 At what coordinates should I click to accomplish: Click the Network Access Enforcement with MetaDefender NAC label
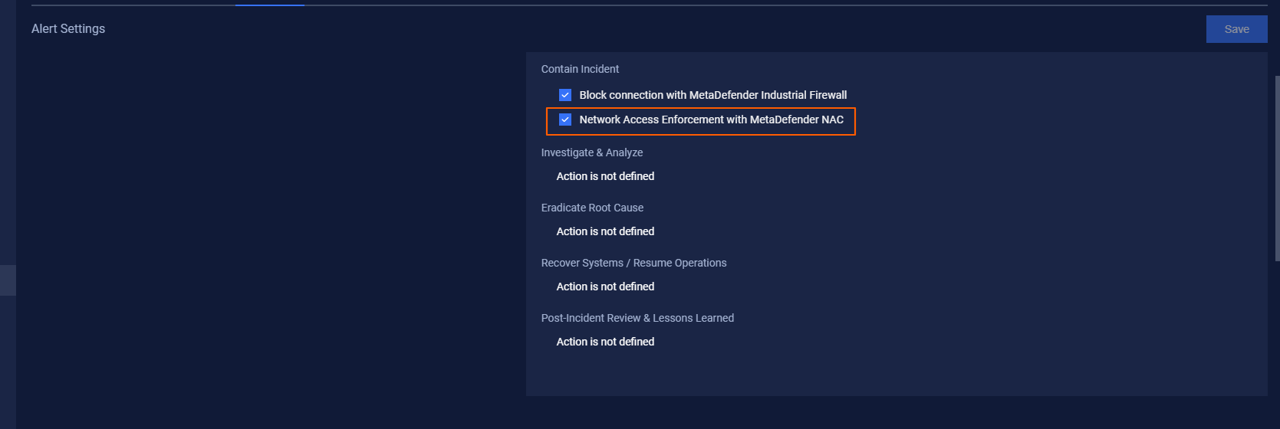[711, 120]
